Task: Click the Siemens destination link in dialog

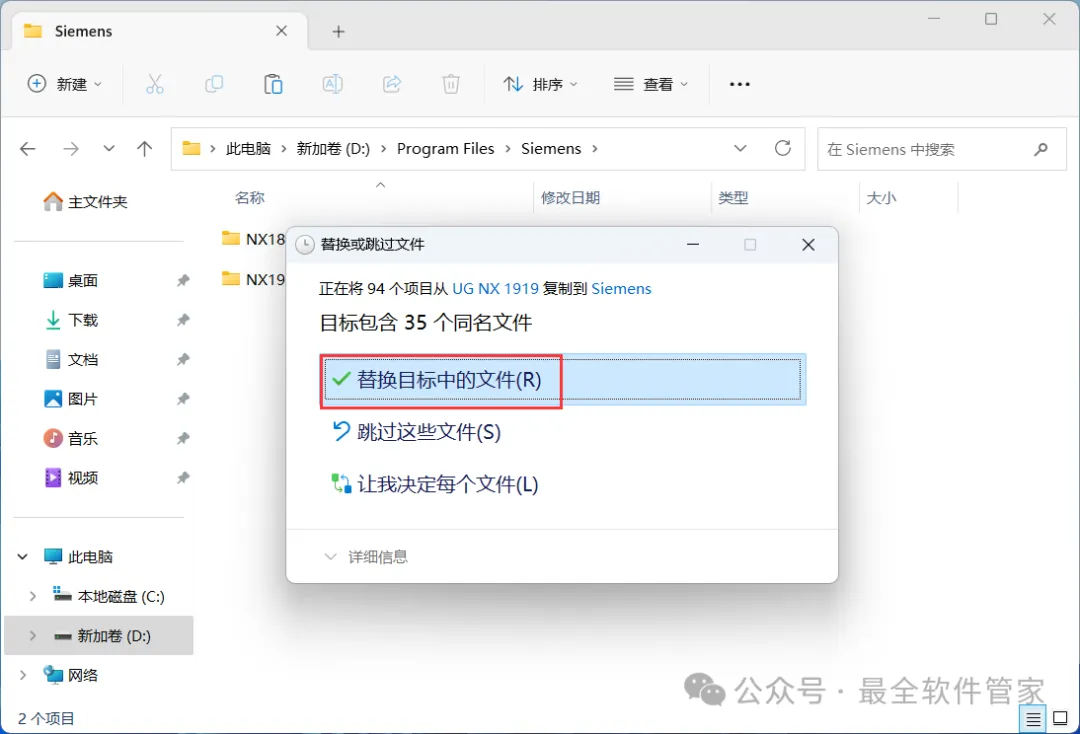Action: click(x=621, y=289)
